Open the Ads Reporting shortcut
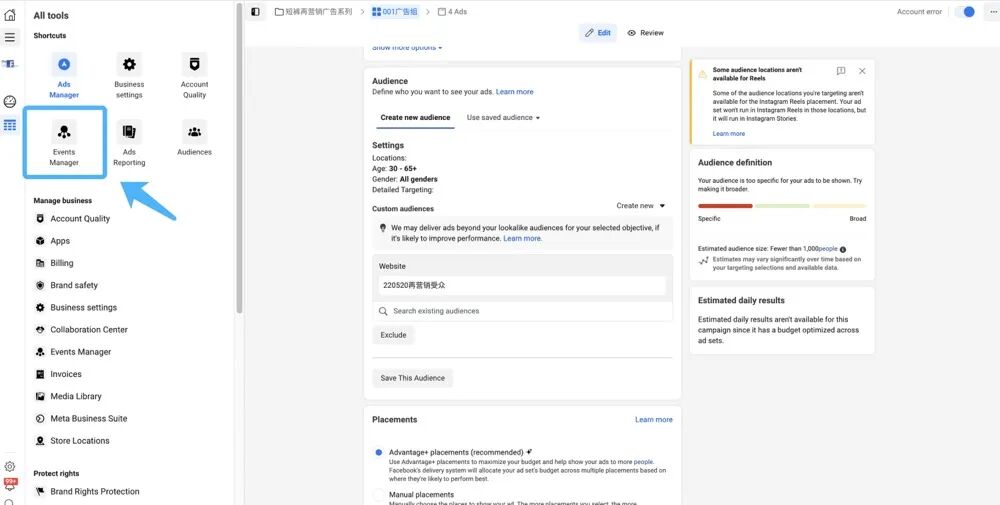This screenshot has height=505, width=1000. (x=129, y=143)
